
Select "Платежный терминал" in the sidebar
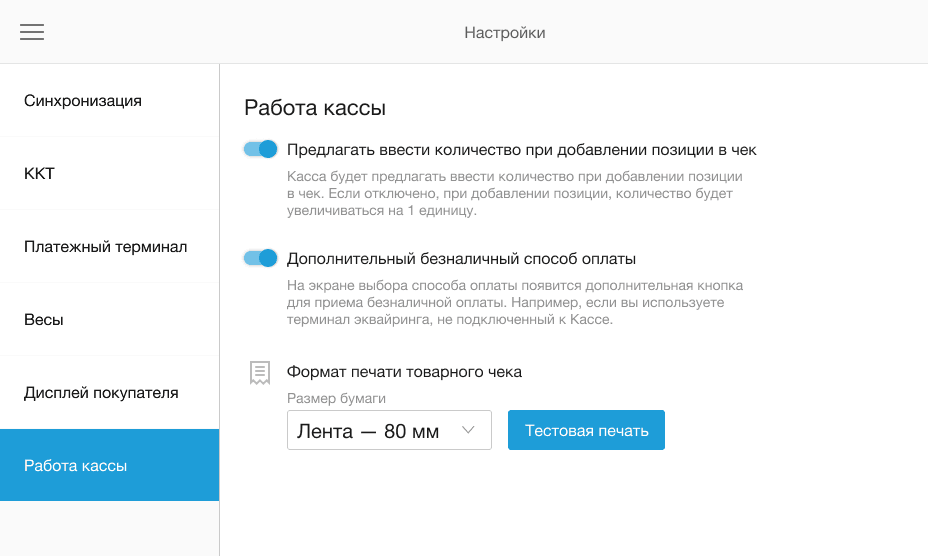[105, 247]
